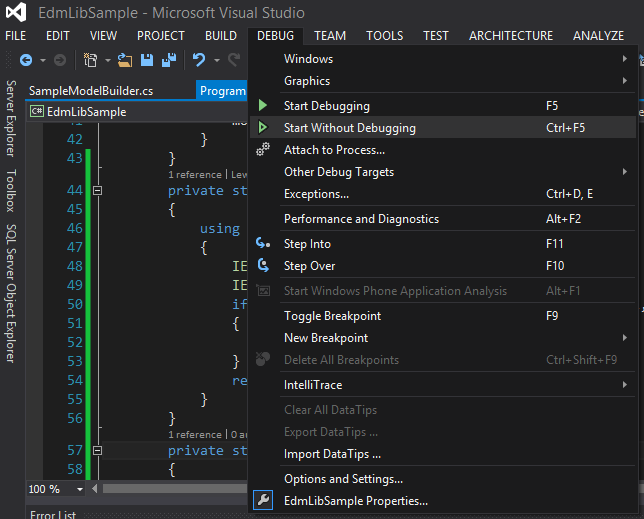
Task: Click the Step Over arrow icon
Action: pyautogui.click(x=263, y=265)
